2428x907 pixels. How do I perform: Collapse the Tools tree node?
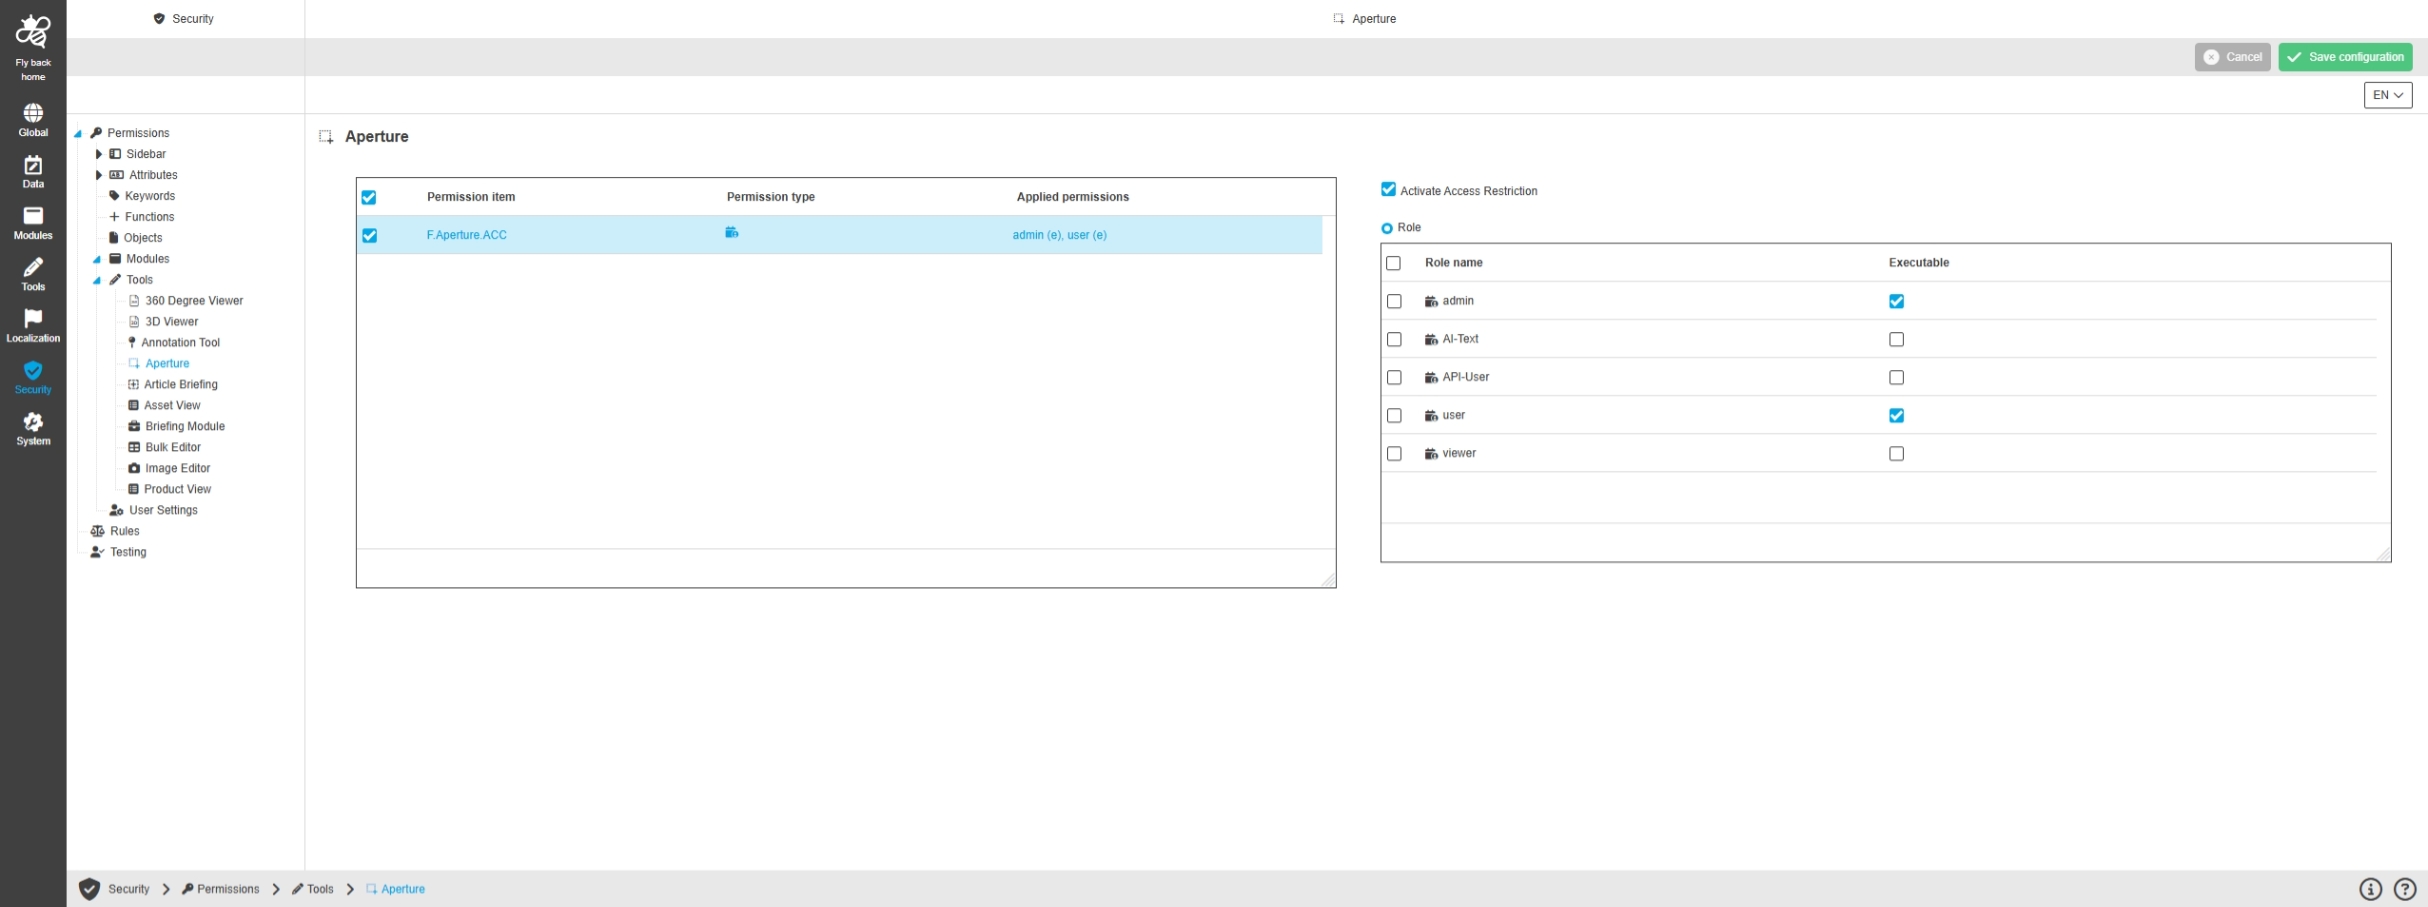(97, 280)
